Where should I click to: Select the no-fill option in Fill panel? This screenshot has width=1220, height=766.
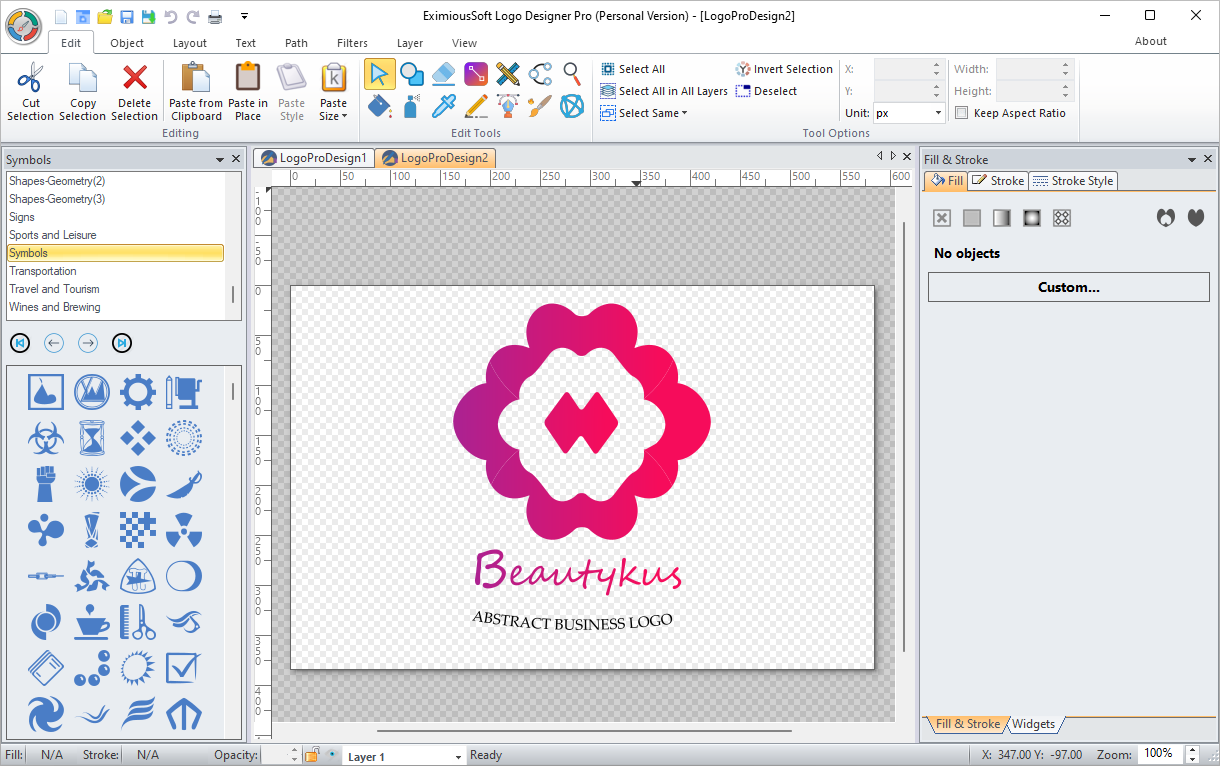941,217
